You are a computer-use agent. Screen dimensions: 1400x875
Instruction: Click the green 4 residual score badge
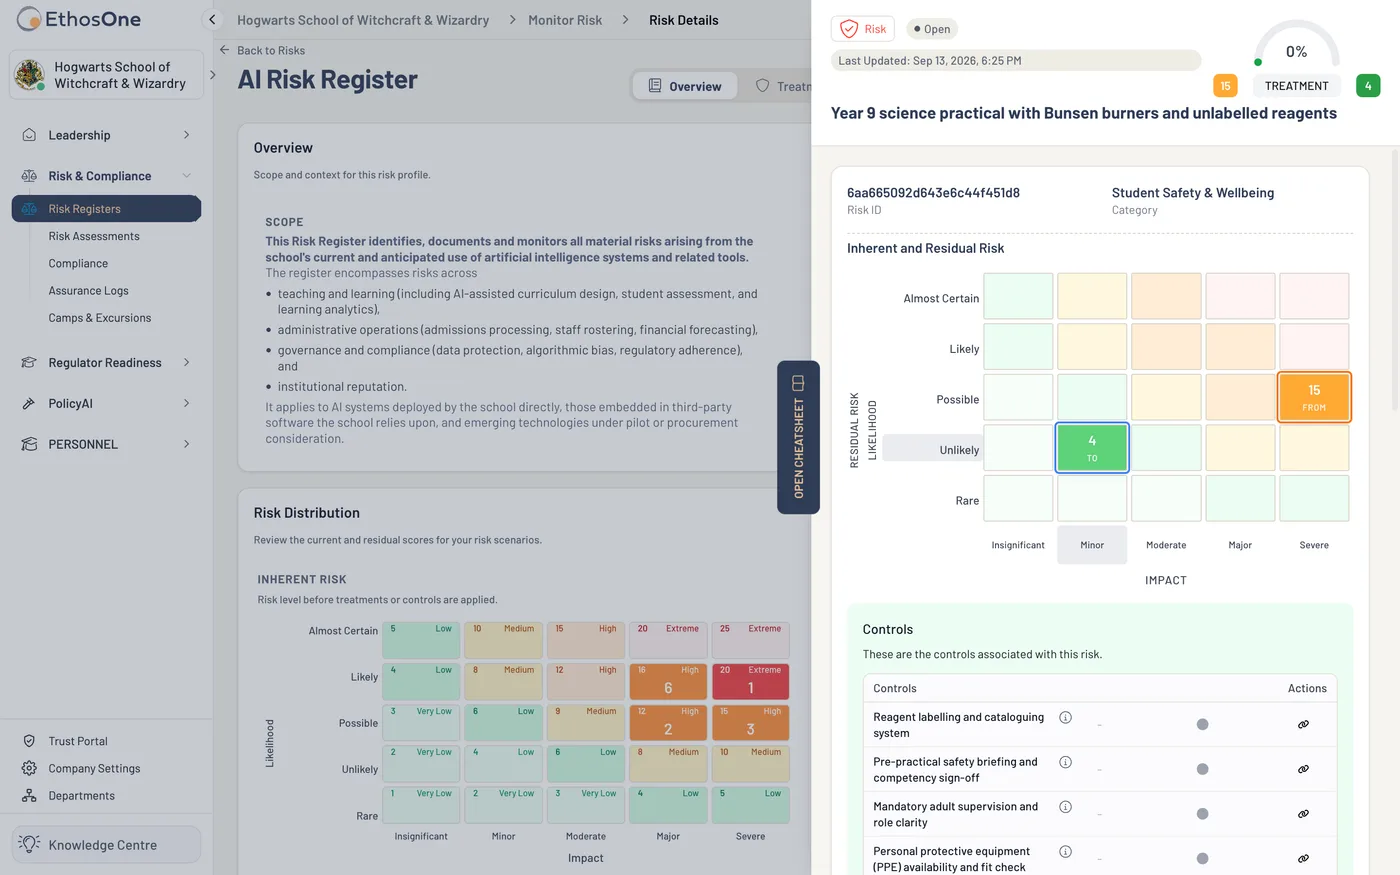pos(1368,86)
